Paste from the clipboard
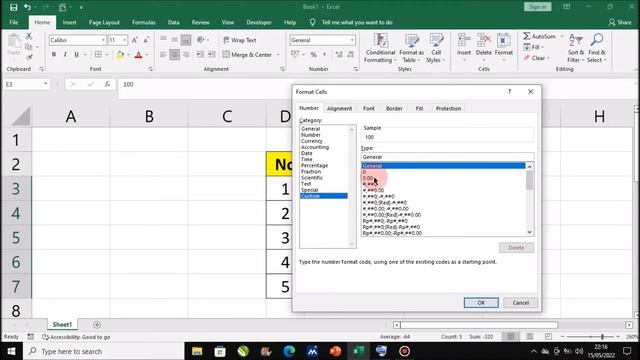 [14, 45]
